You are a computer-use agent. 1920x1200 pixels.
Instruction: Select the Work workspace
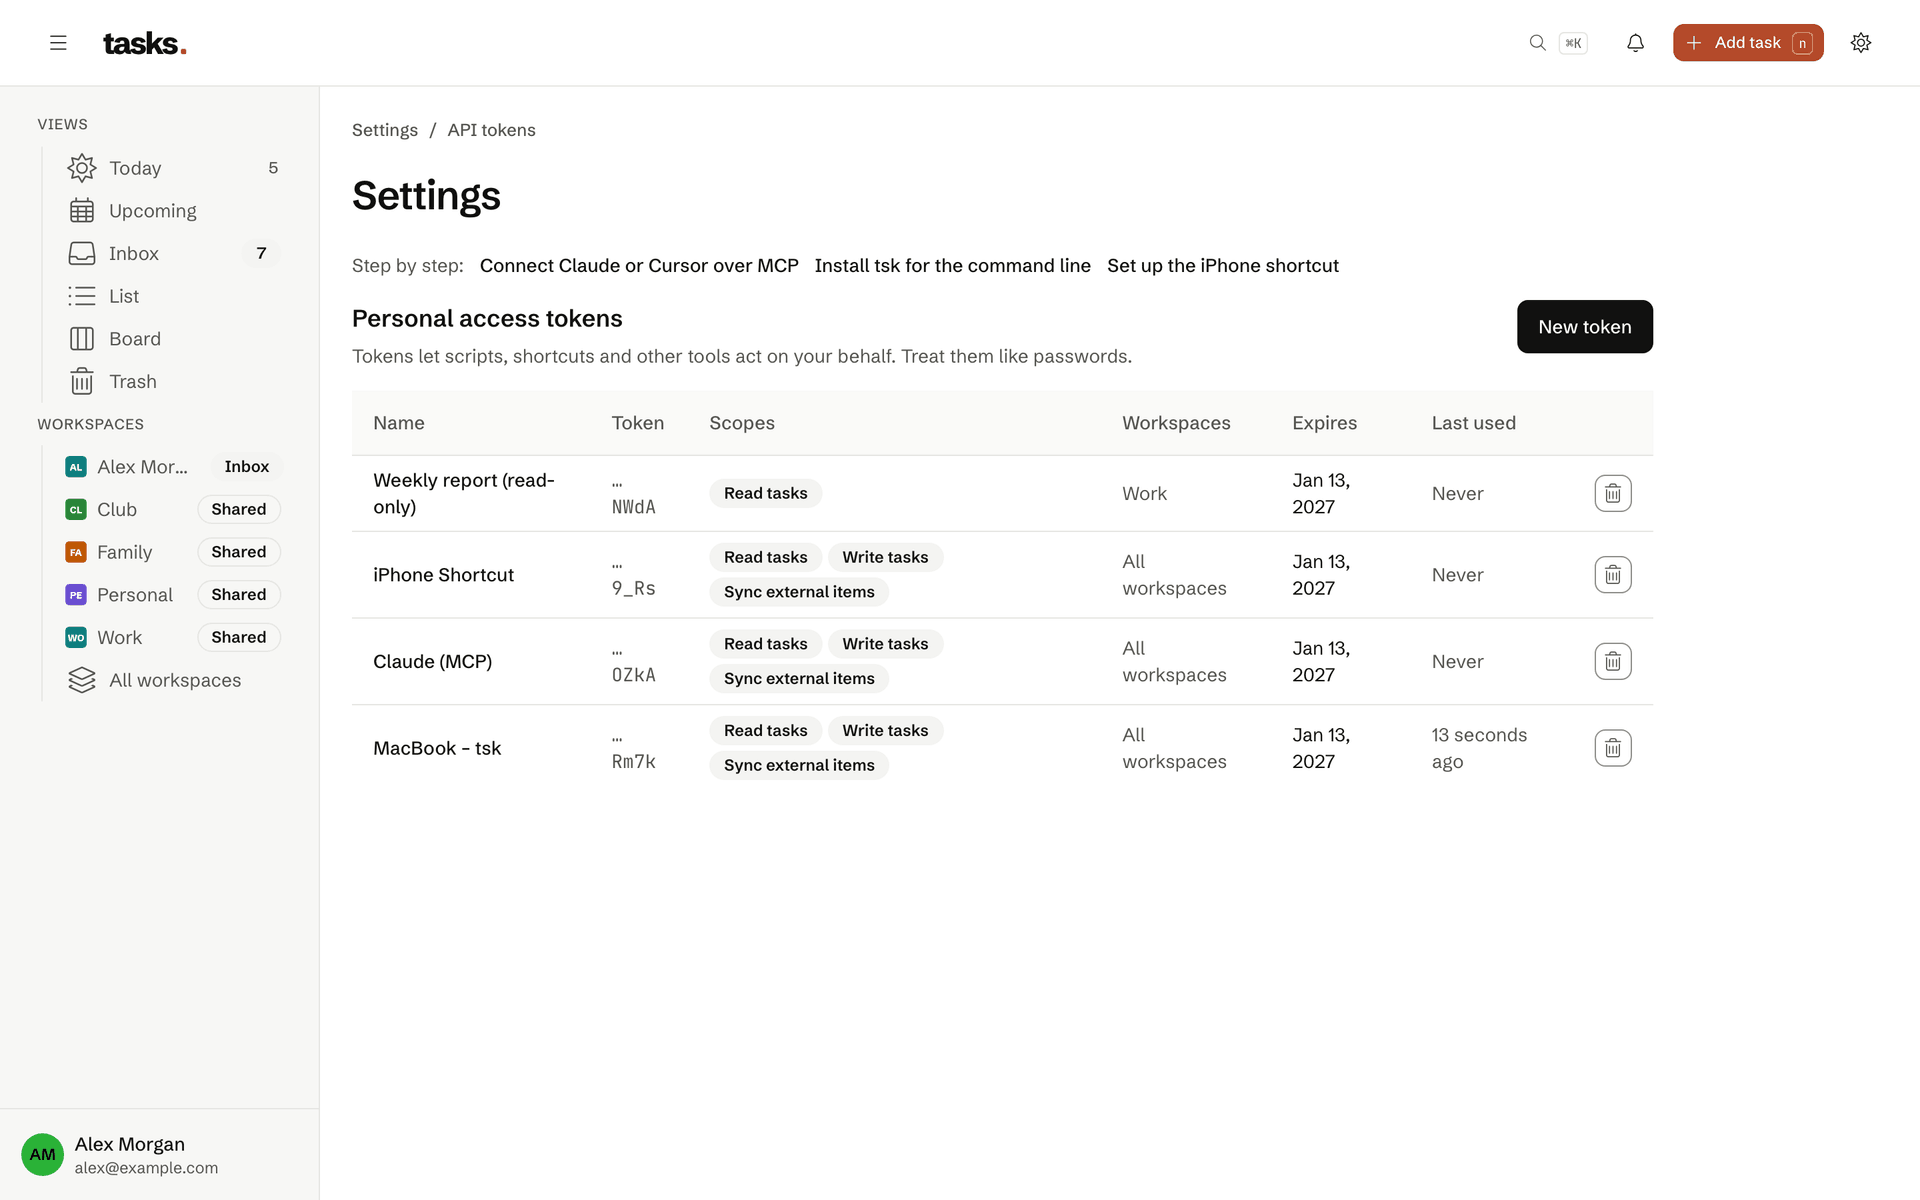(x=174, y=637)
